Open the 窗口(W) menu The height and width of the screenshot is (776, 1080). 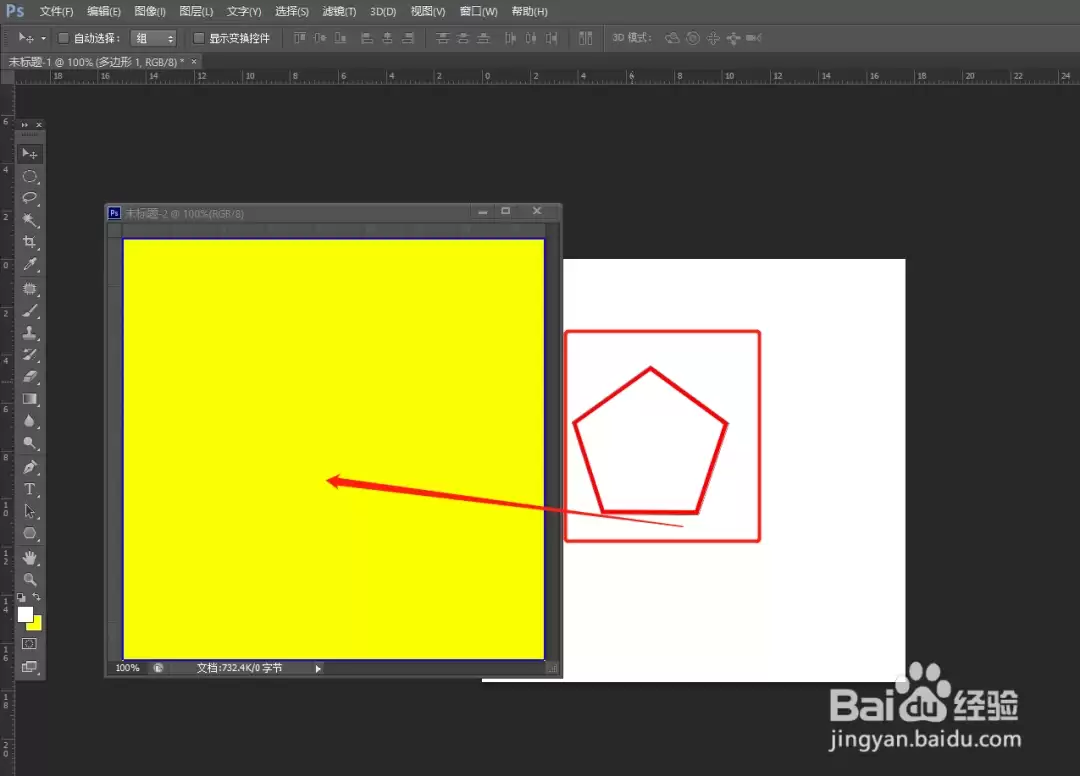click(478, 12)
